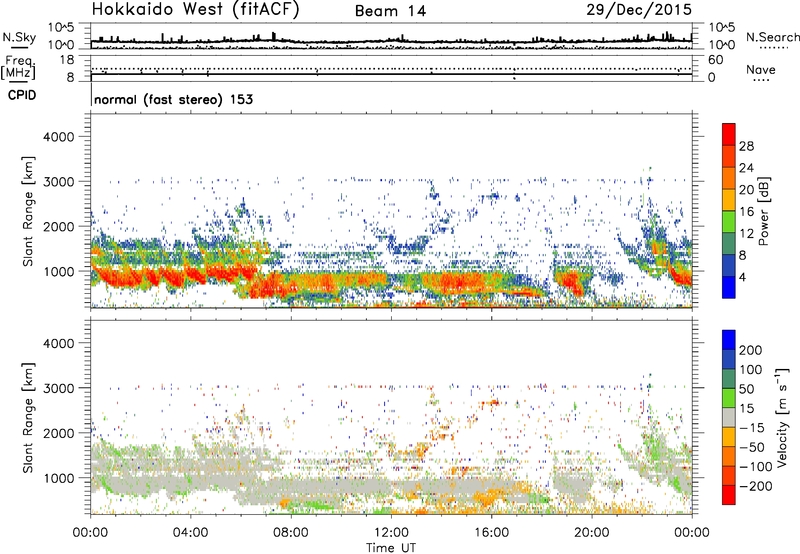
Task: Click the gray segment of the velocity color bar
Action: 729,418
